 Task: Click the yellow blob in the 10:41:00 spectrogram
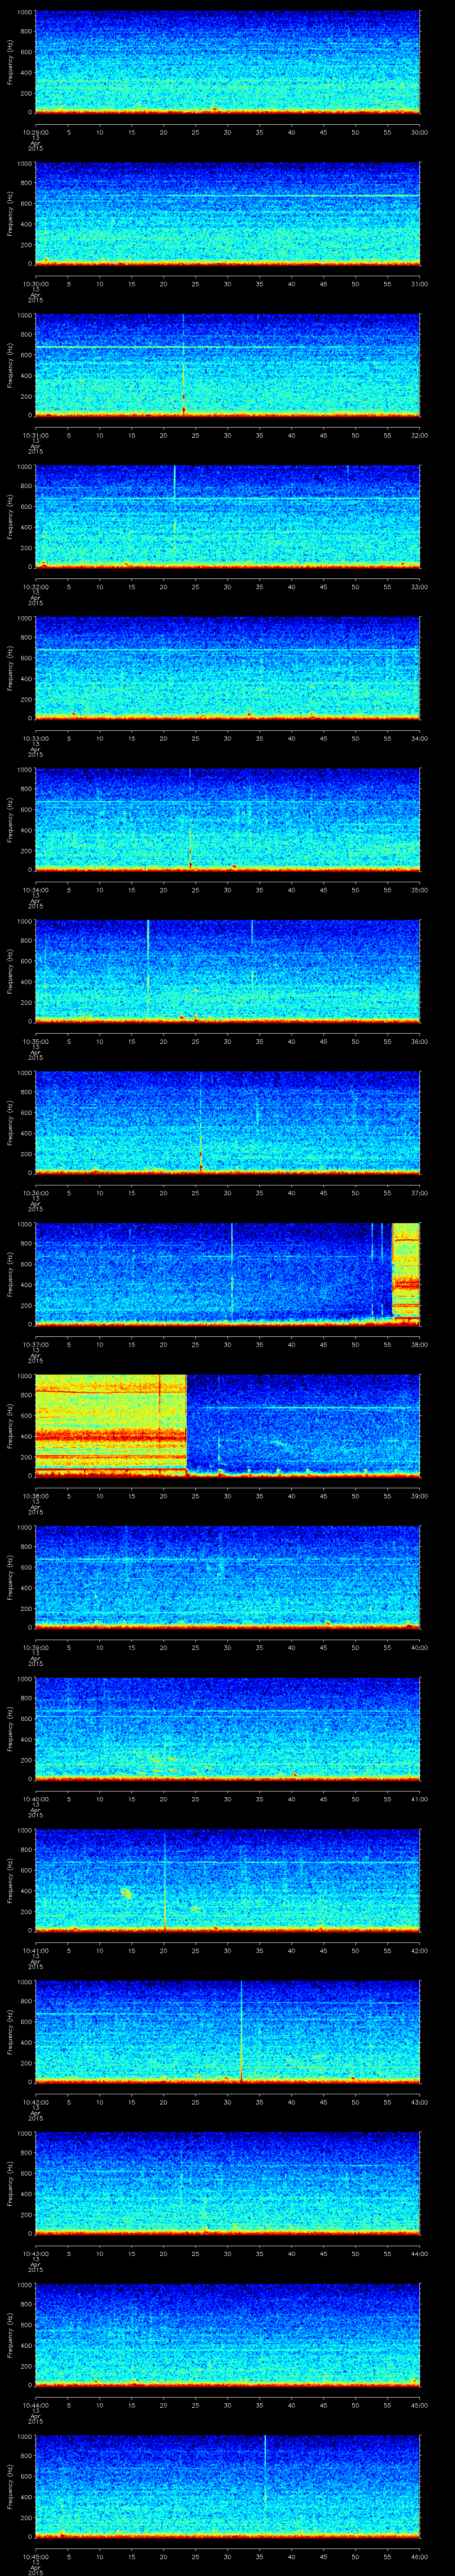coord(127,1893)
